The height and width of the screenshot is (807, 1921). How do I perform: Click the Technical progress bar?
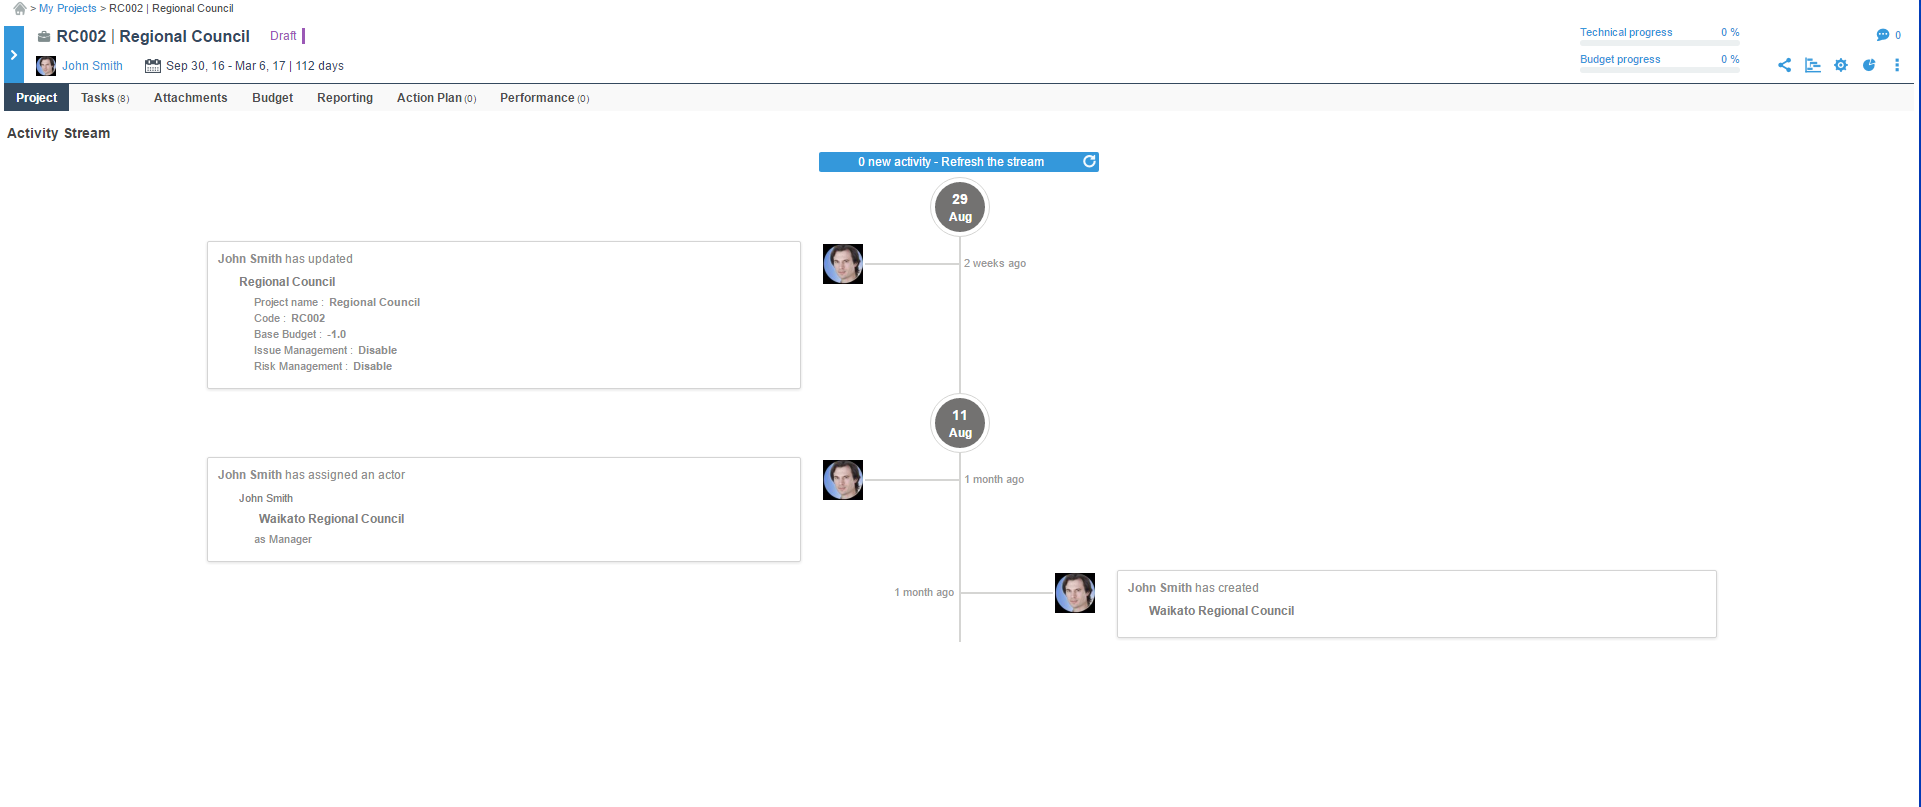[x=1660, y=43]
